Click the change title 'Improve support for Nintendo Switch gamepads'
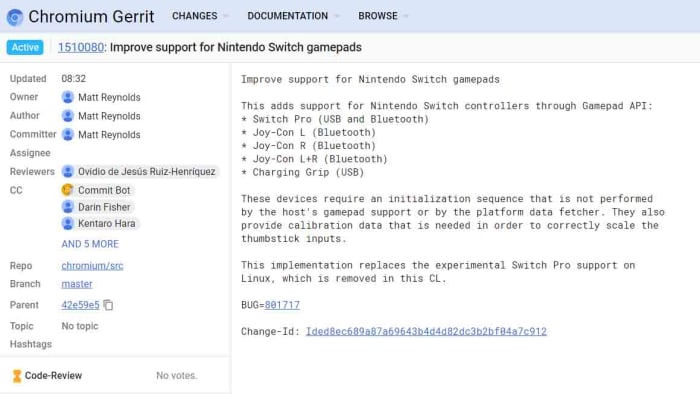This screenshot has width=700, height=394. (236, 47)
